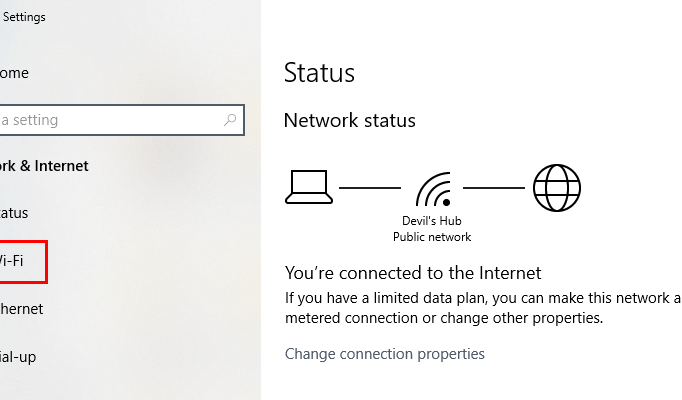Image resolution: width=682 pixels, height=400 pixels.
Task: Click "You're connected to the Internet" text
Action: [x=413, y=273]
